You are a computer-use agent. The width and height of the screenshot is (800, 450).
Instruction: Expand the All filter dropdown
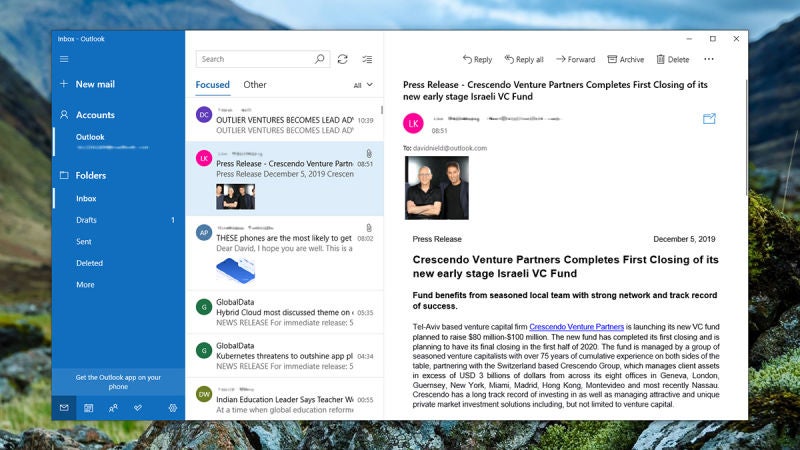[363, 85]
